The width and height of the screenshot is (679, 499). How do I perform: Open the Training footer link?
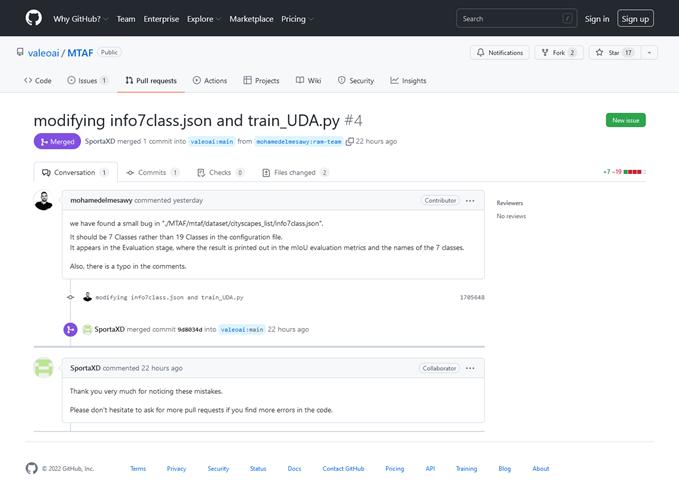[x=466, y=469]
